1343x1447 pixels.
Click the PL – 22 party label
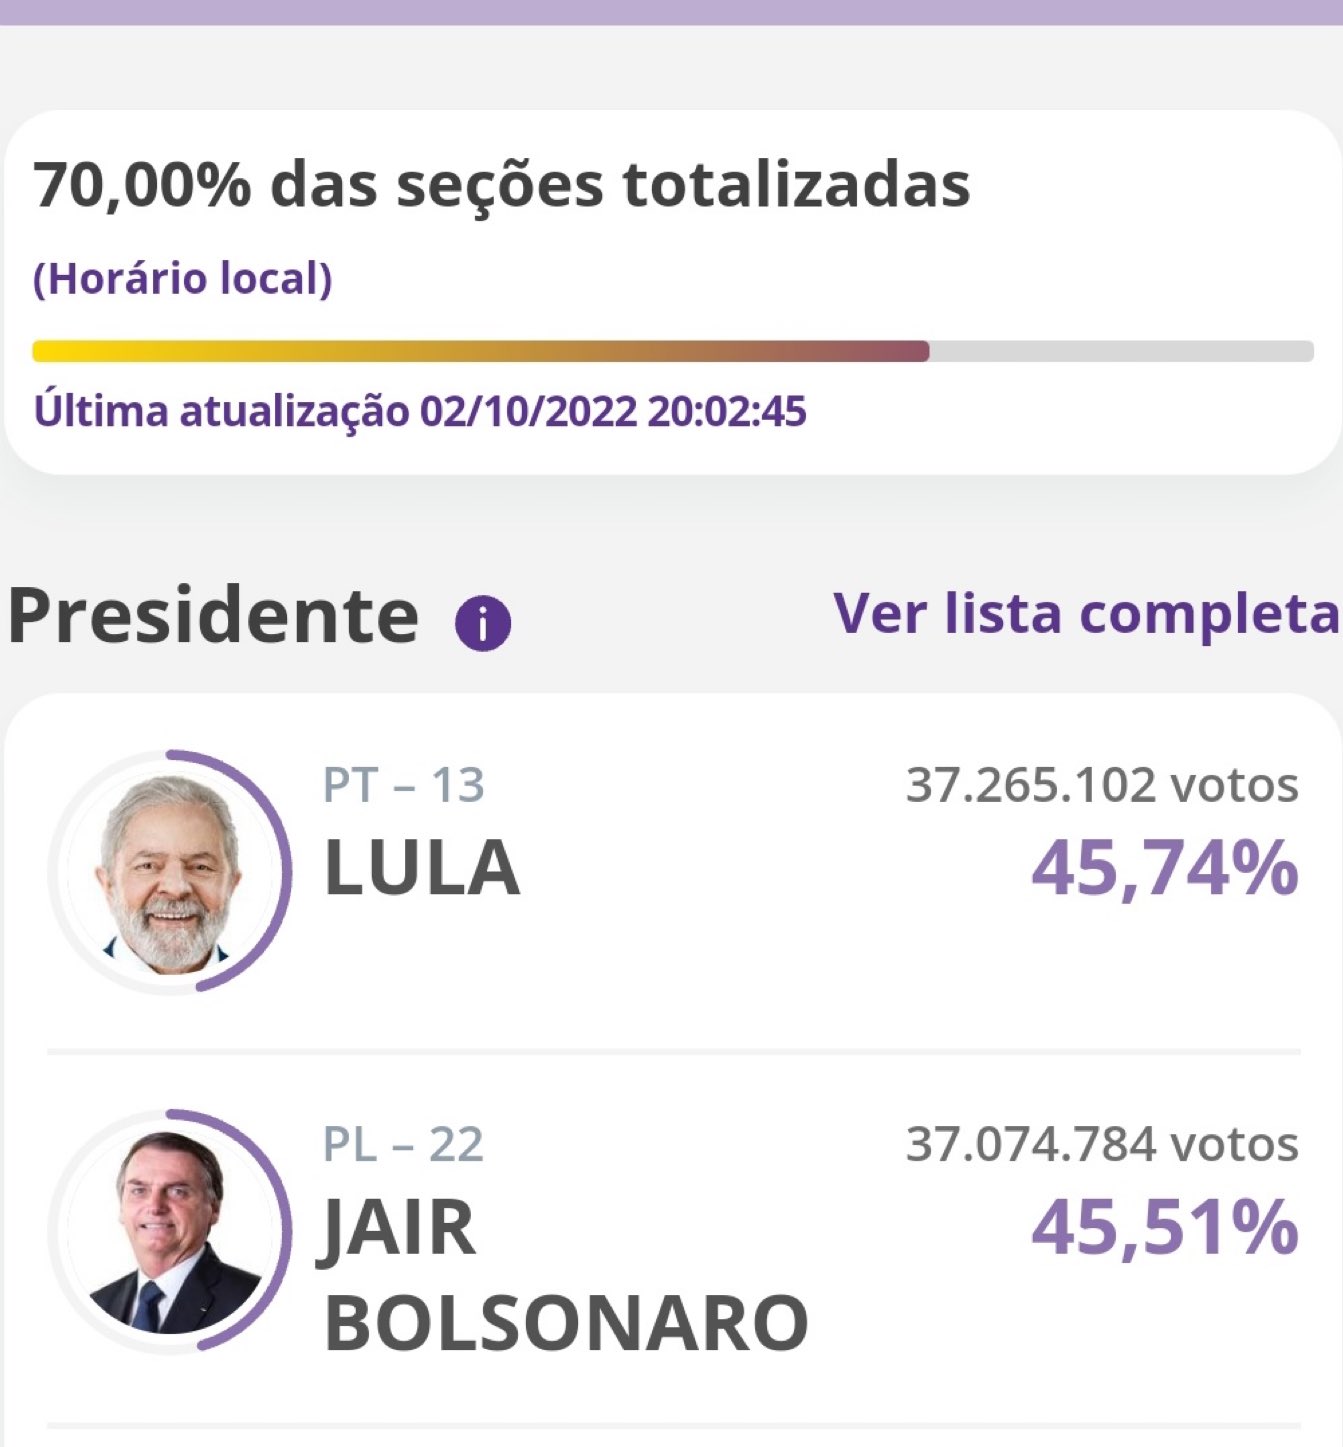[403, 1145]
